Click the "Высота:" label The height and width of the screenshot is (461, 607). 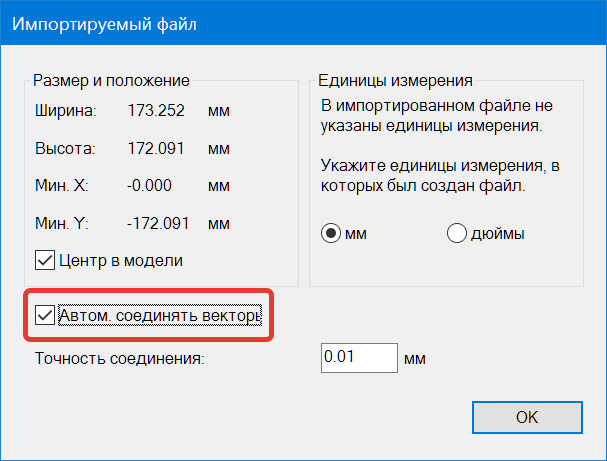tap(64, 148)
